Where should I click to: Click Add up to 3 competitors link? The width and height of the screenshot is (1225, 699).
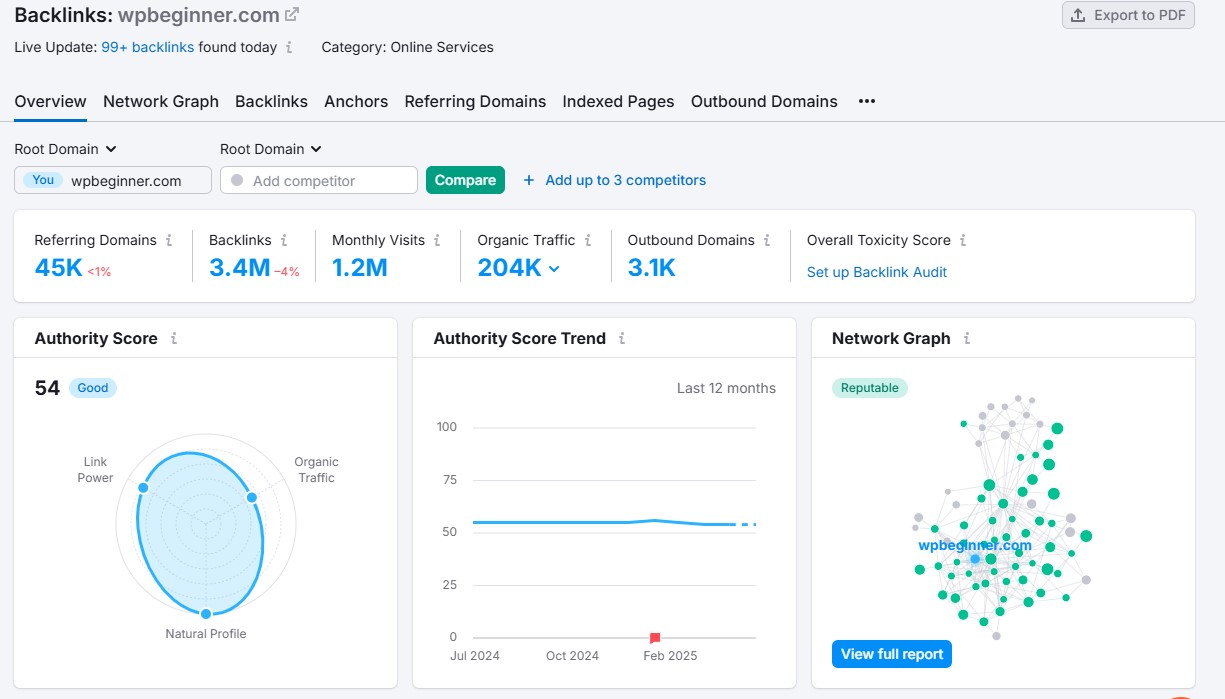point(625,180)
